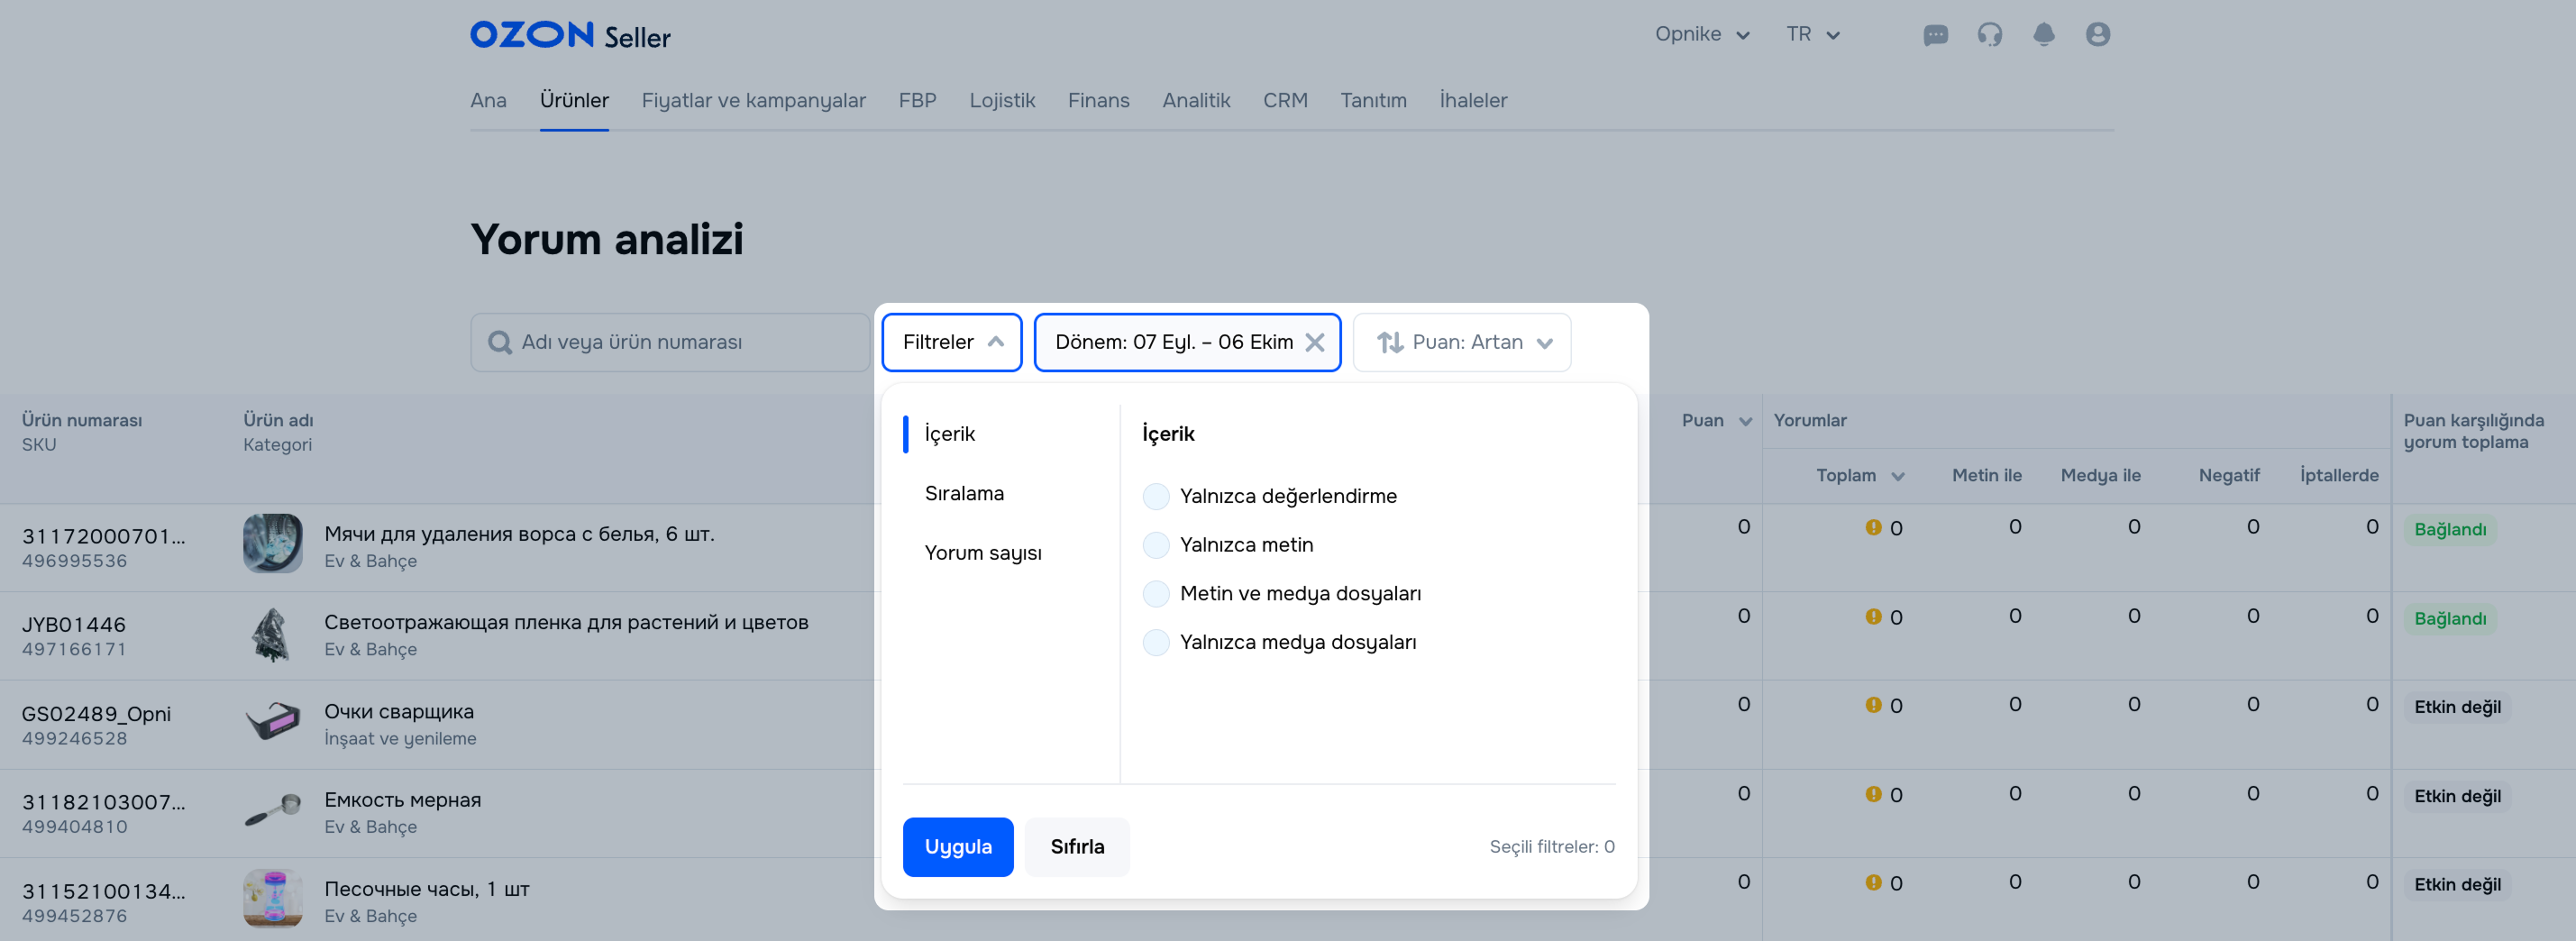Click the OZON Seller logo
Screen dimensions: 2576x941
click(x=570, y=36)
